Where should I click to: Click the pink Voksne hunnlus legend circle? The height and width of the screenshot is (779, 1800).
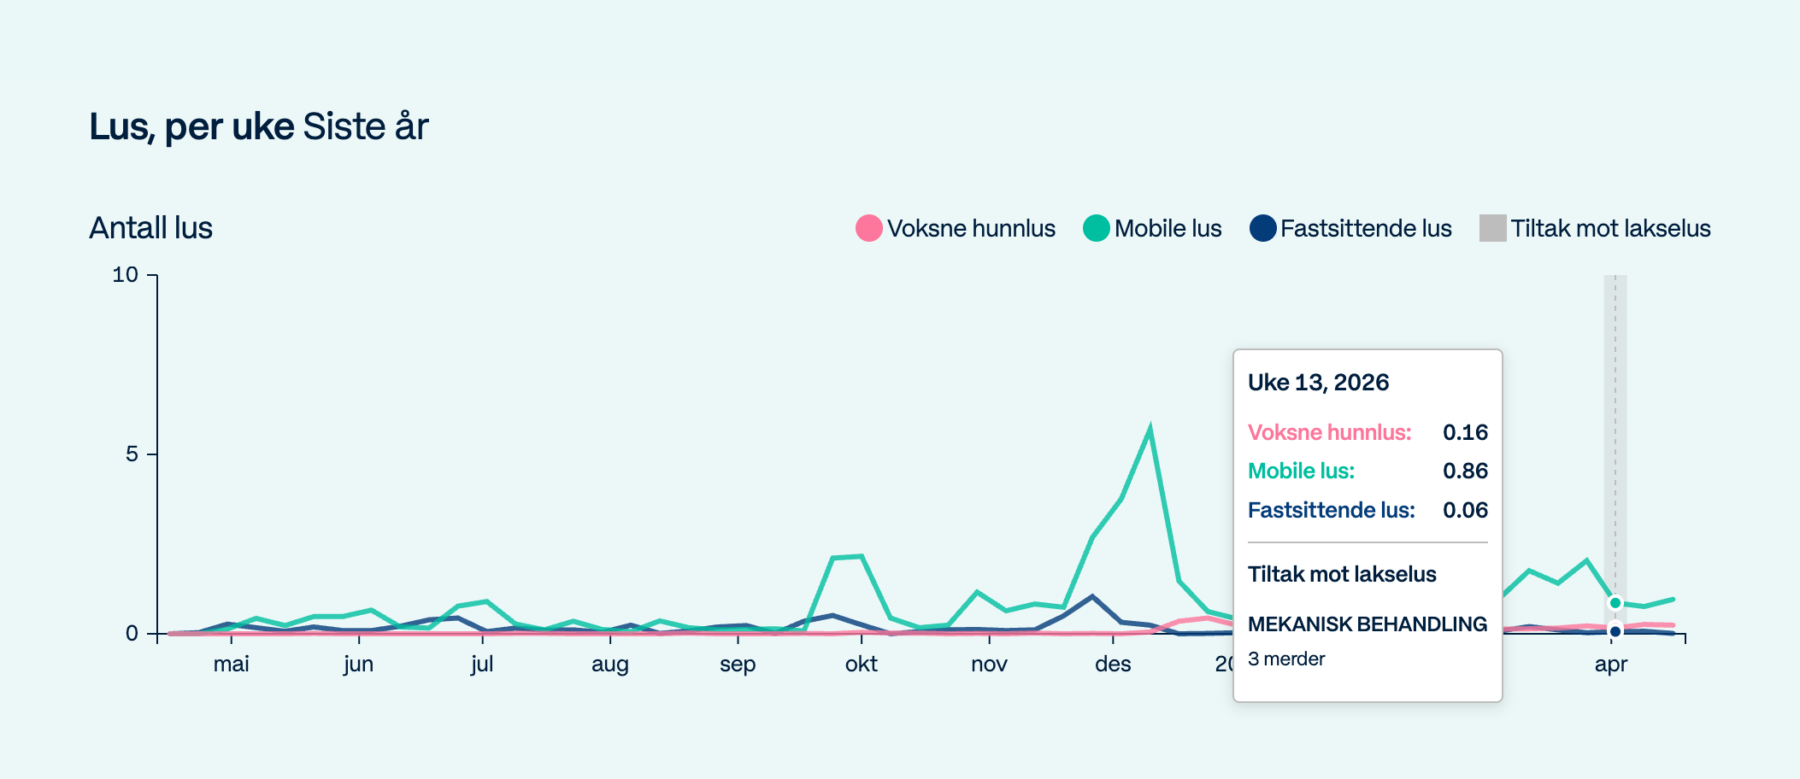coord(868,229)
